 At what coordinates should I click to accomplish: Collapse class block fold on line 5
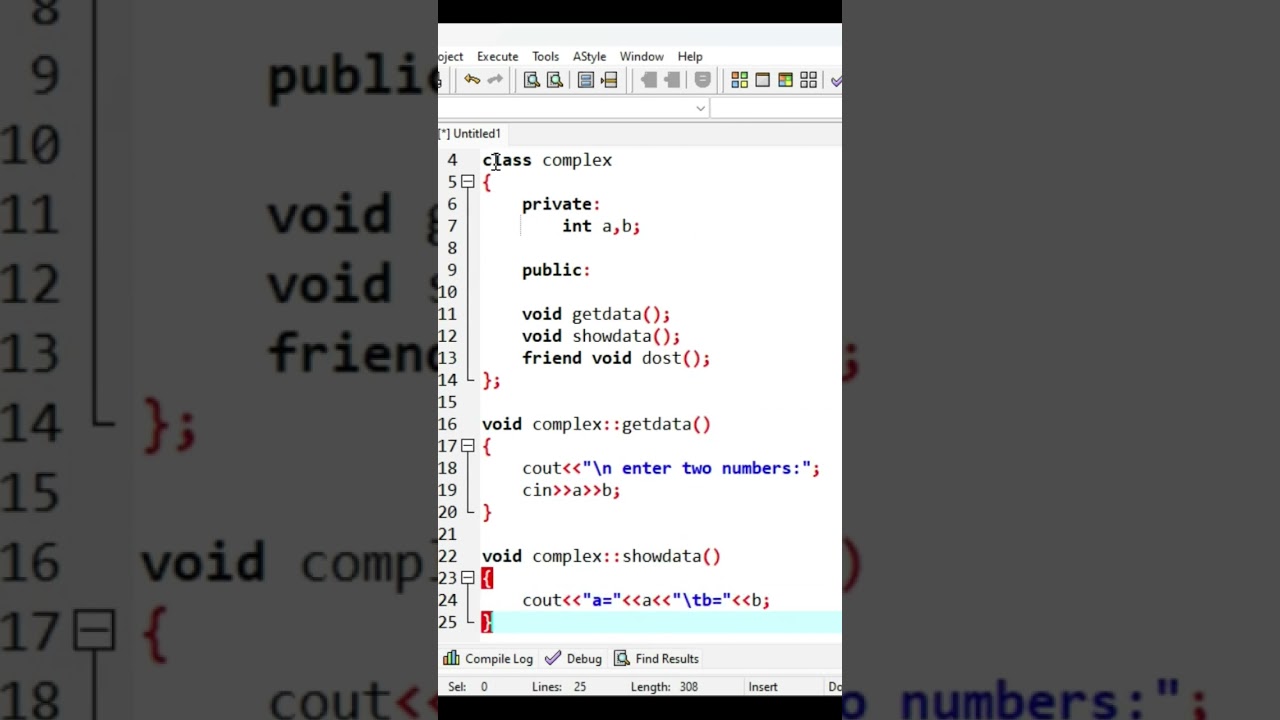(x=467, y=182)
